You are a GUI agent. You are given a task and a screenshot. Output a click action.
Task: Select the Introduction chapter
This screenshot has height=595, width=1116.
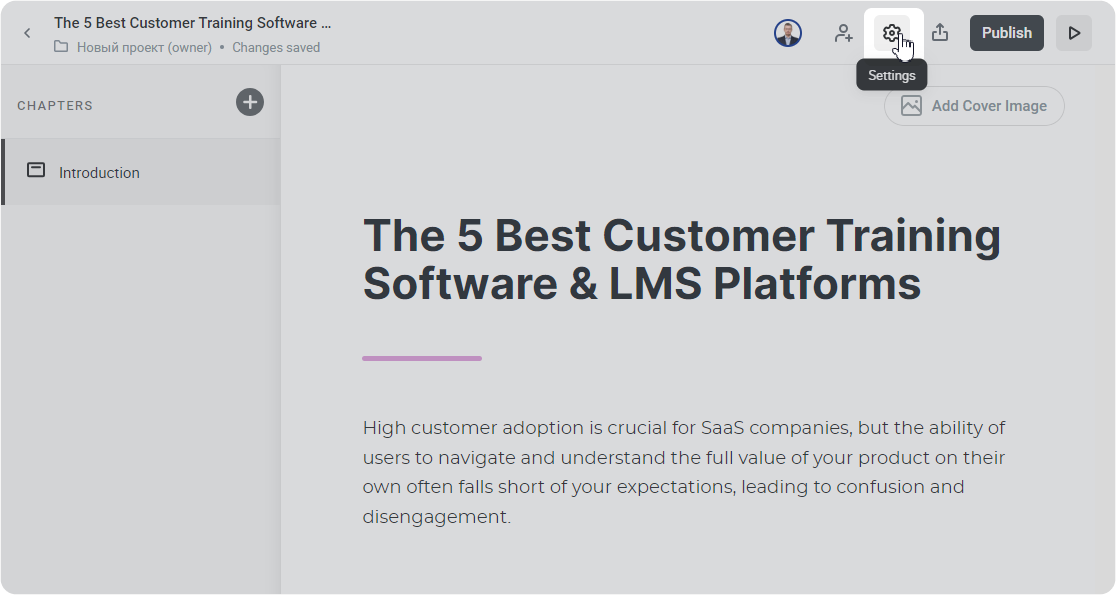(x=141, y=172)
